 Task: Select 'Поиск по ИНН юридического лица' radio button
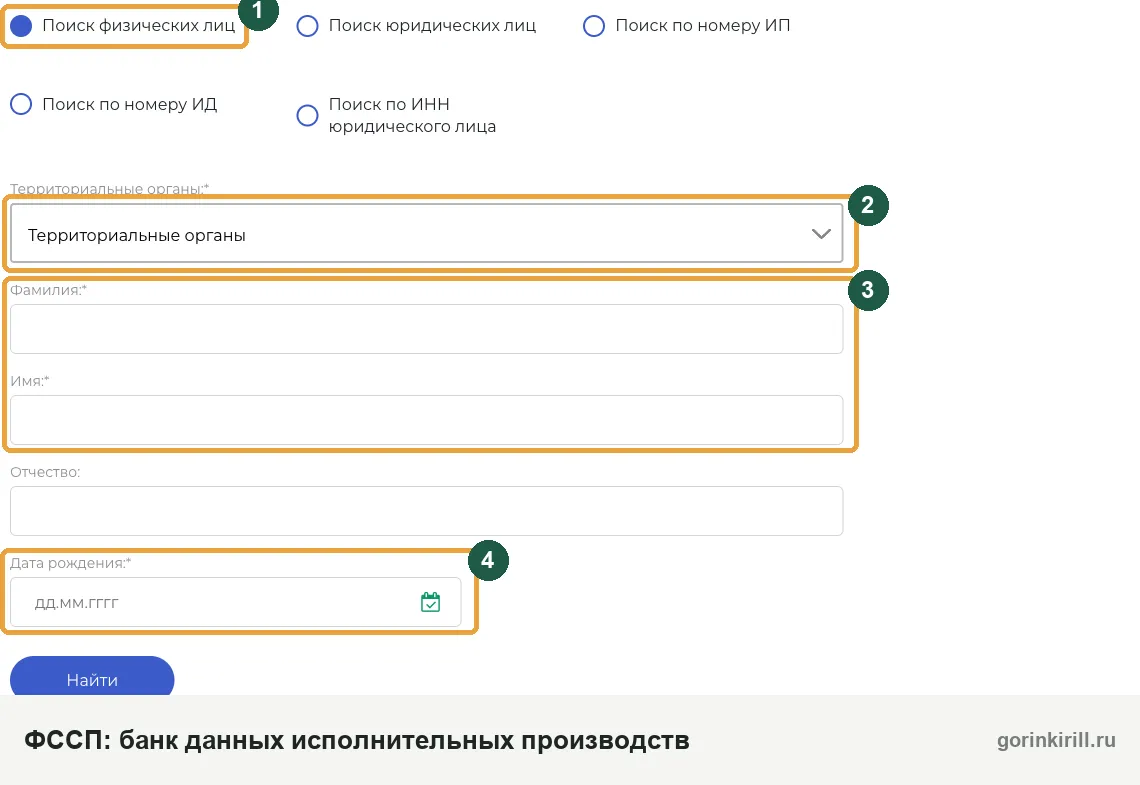click(308, 115)
